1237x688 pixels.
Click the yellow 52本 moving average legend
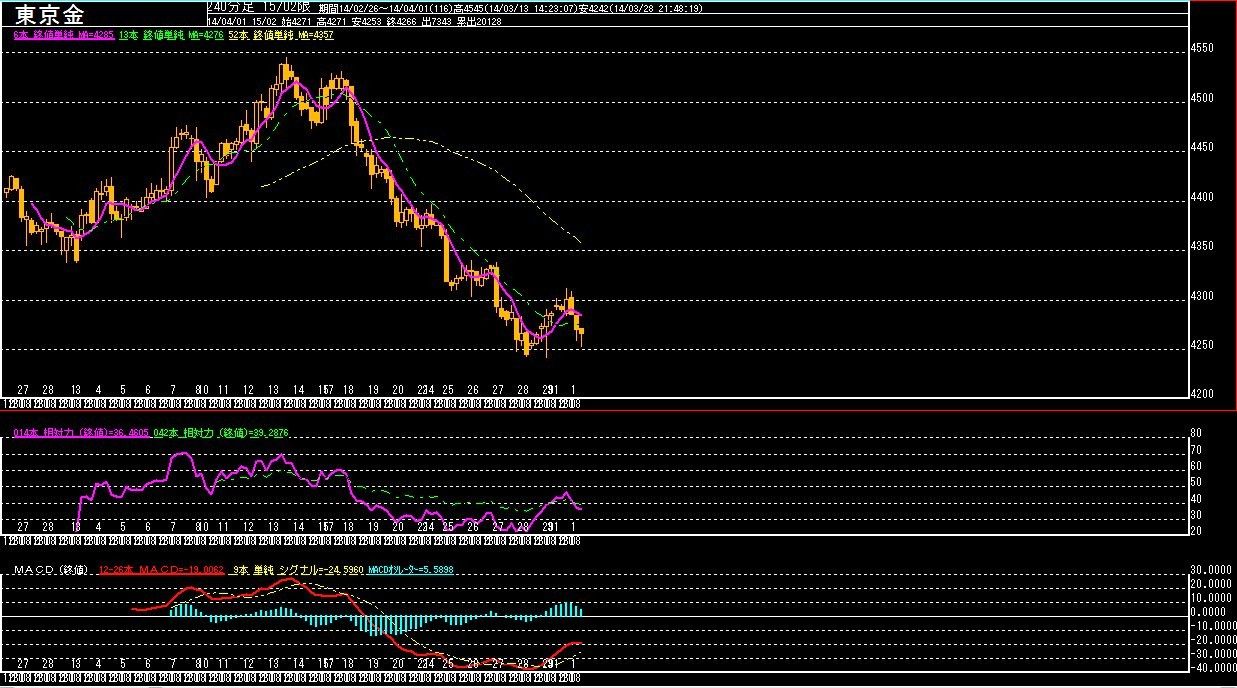(279, 35)
